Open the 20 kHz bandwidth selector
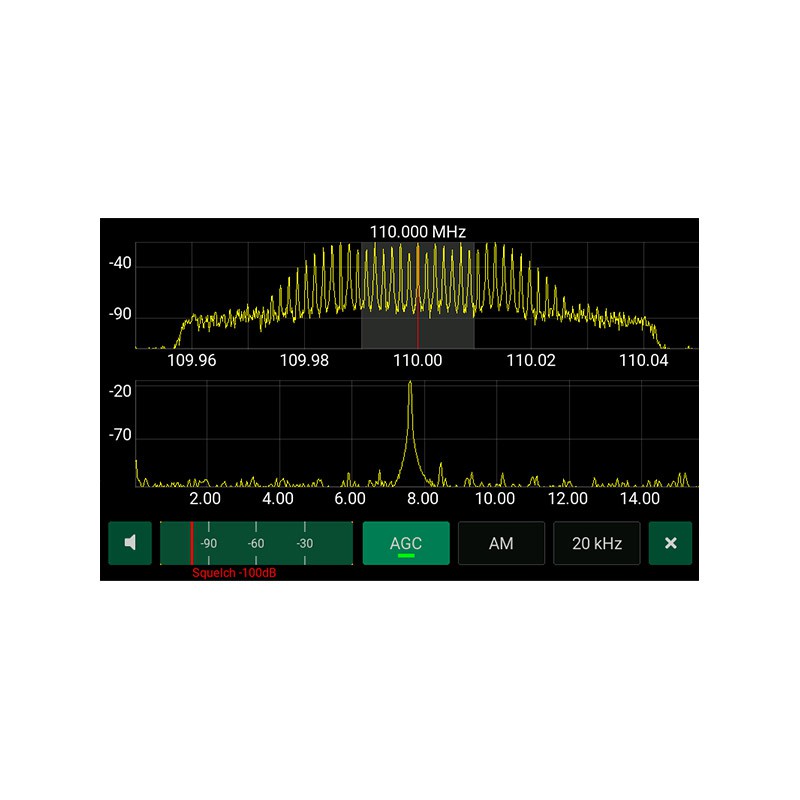 click(596, 543)
